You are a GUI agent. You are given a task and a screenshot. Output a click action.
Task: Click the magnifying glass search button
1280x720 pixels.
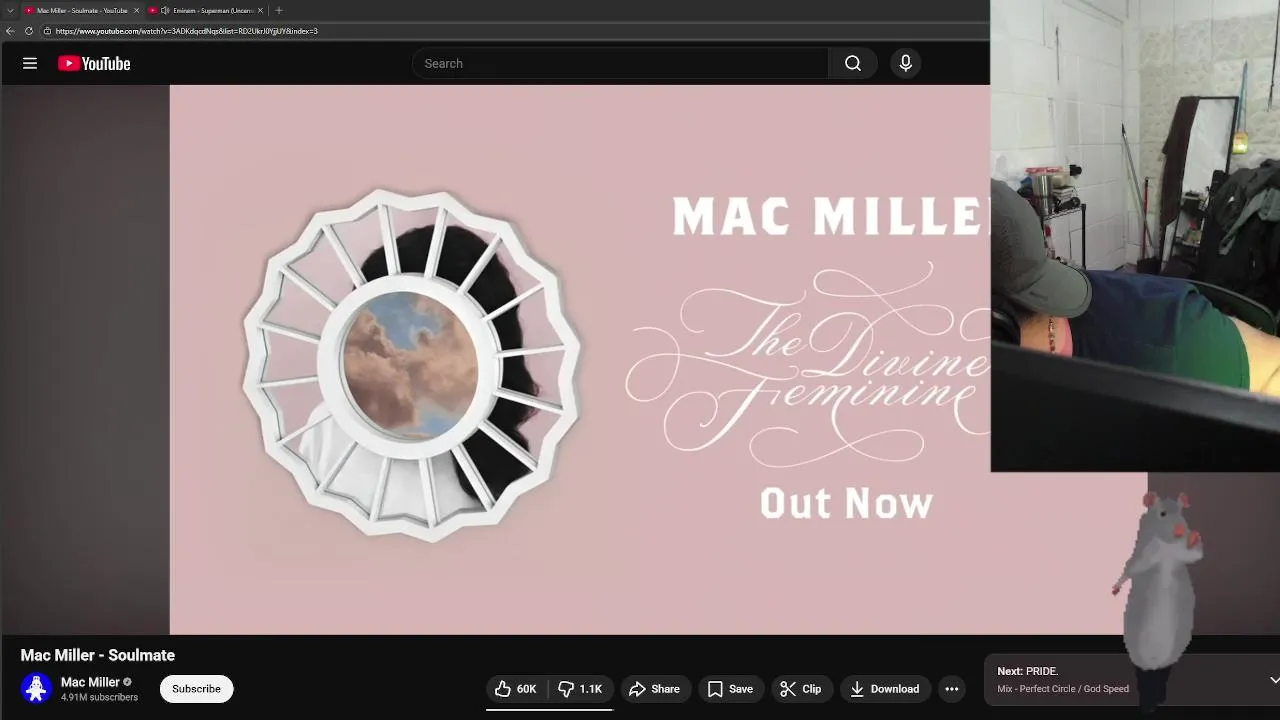pos(853,63)
